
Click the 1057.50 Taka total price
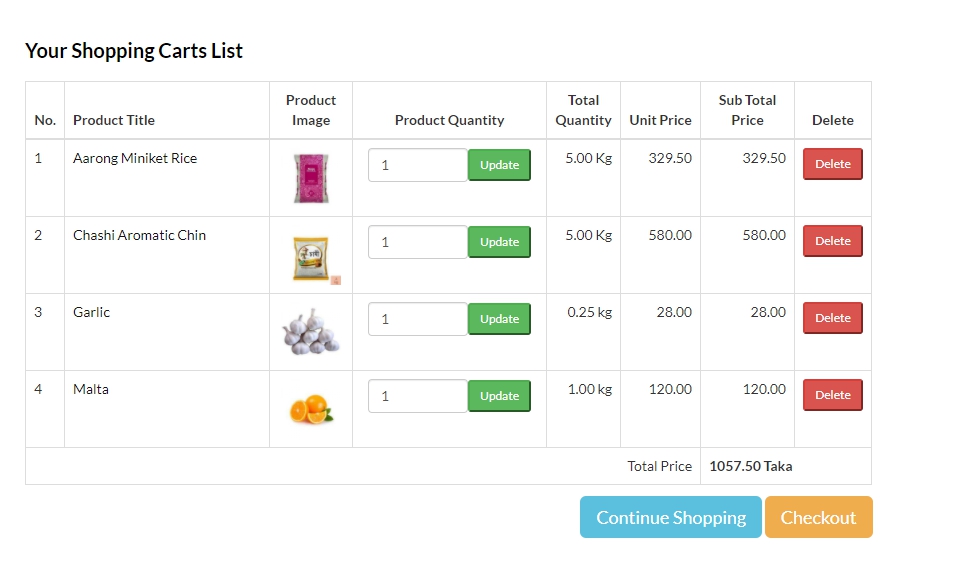click(x=750, y=466)
